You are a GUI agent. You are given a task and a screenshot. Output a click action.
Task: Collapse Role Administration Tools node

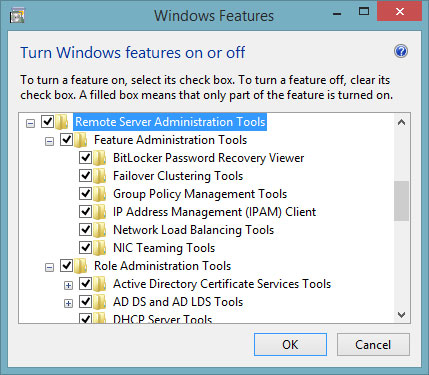pos(49,267)
